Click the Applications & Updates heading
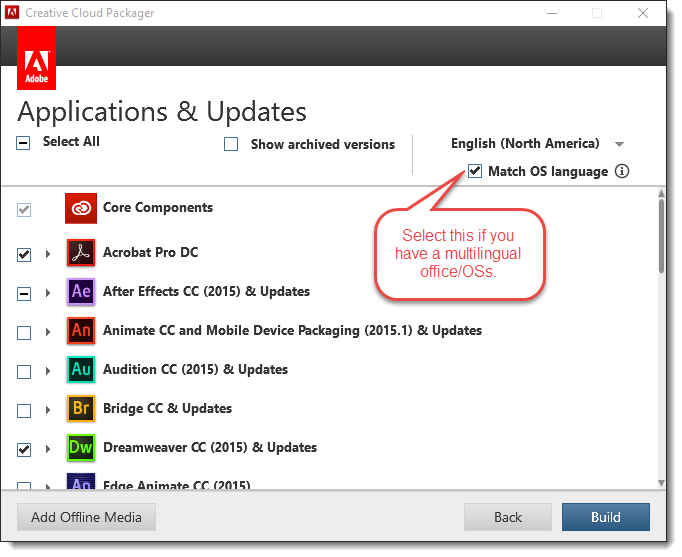 [x=162, y=112]
